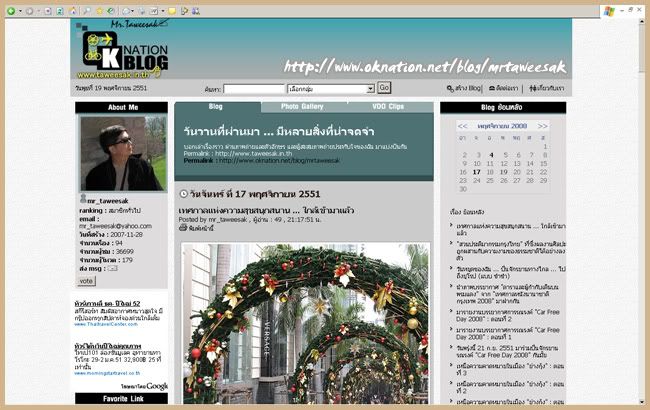Select calendar date 4
The width and height of the screenshot is (650, 410).
tap(491, 155)
